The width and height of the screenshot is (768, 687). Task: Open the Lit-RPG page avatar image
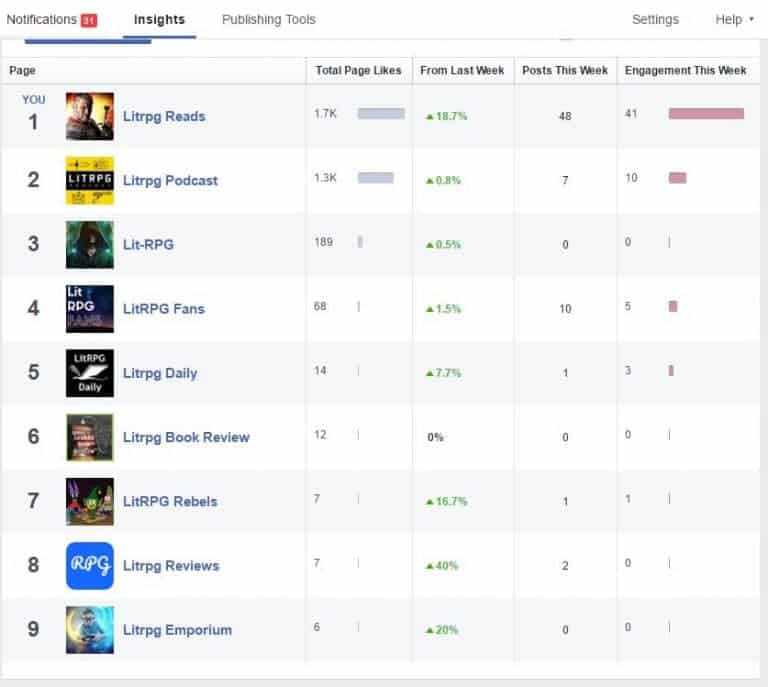click(x=89, y=244)
